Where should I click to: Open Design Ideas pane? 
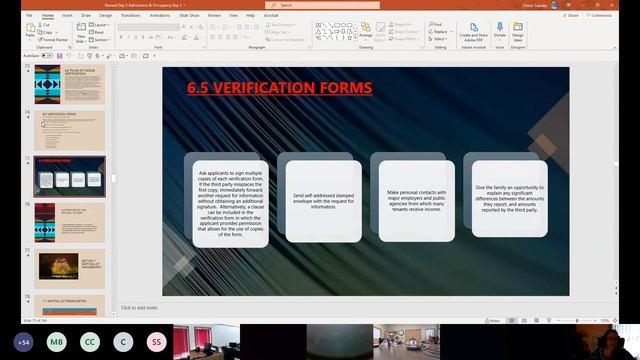click(x=518, y=32)
